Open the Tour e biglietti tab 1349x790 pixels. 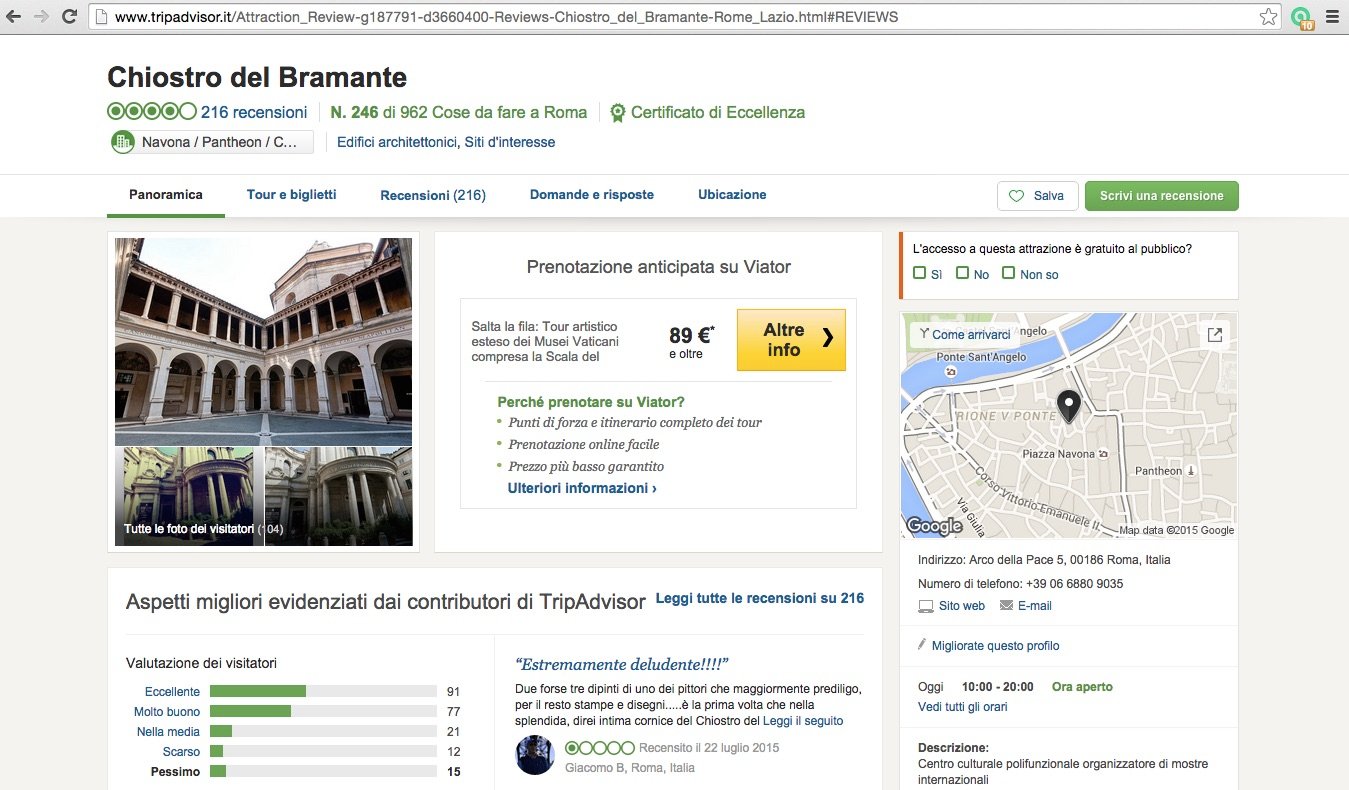point(292,195)
